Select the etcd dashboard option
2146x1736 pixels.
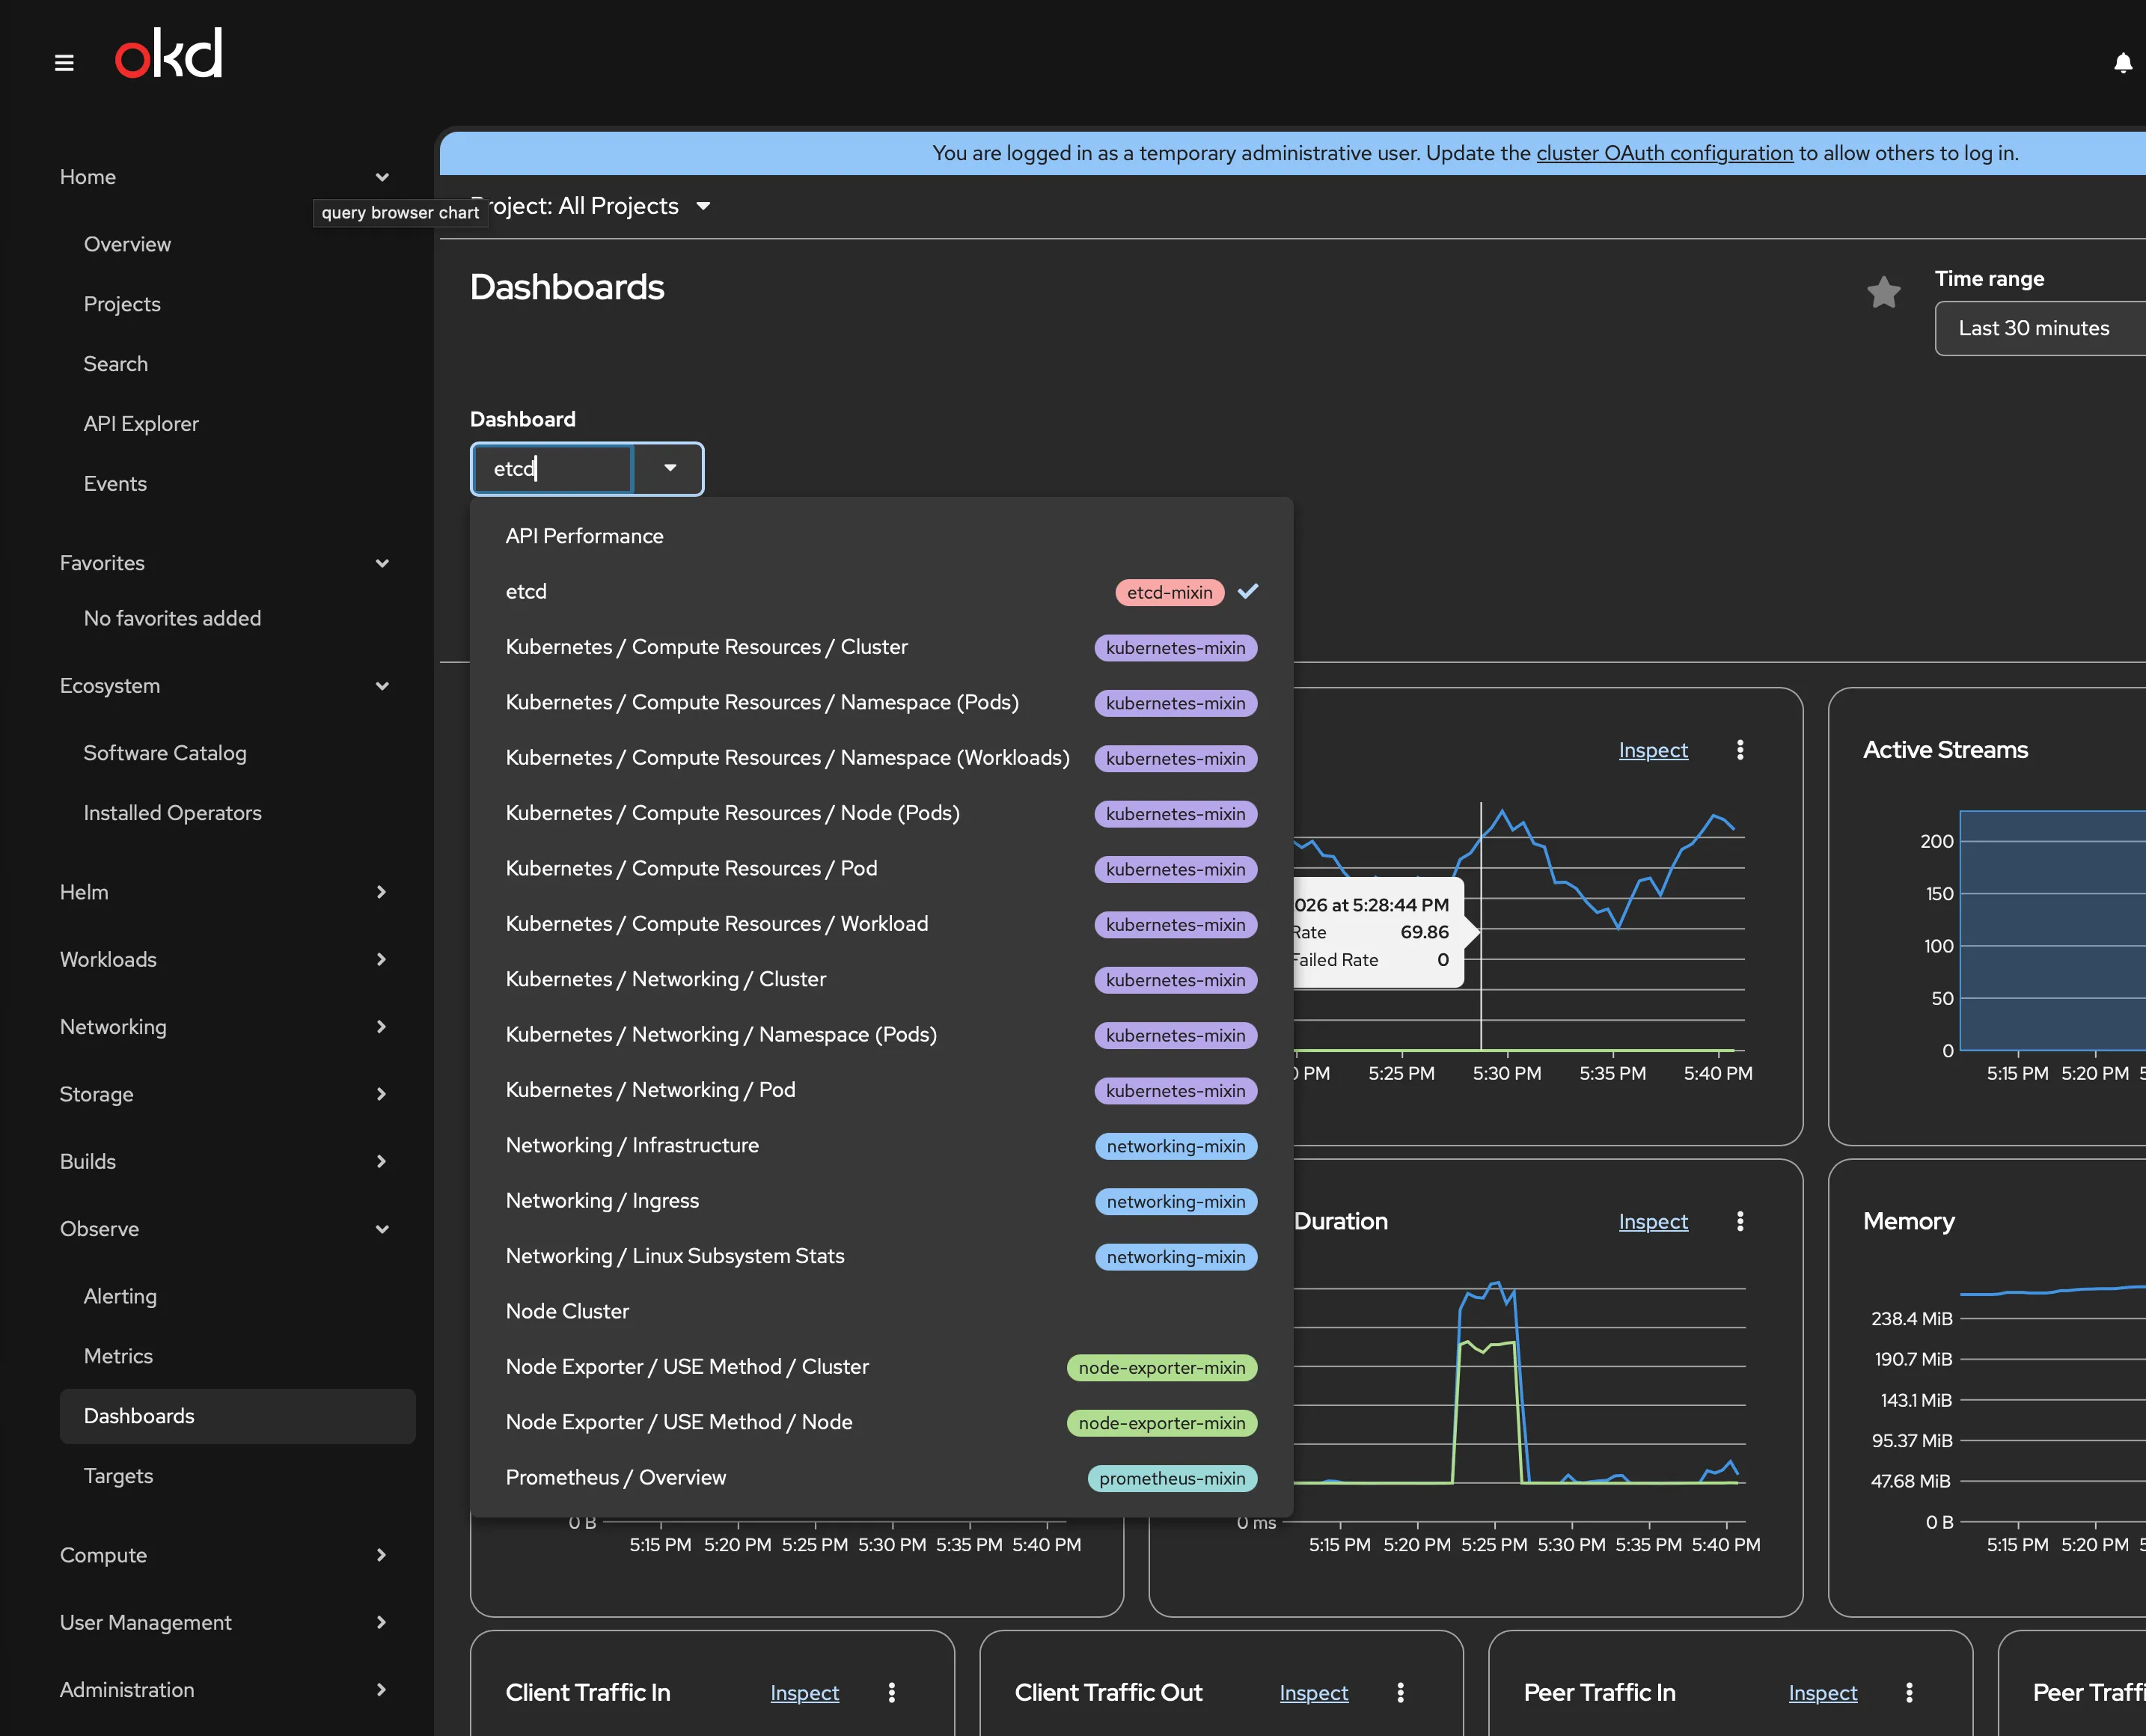(881, 591)
